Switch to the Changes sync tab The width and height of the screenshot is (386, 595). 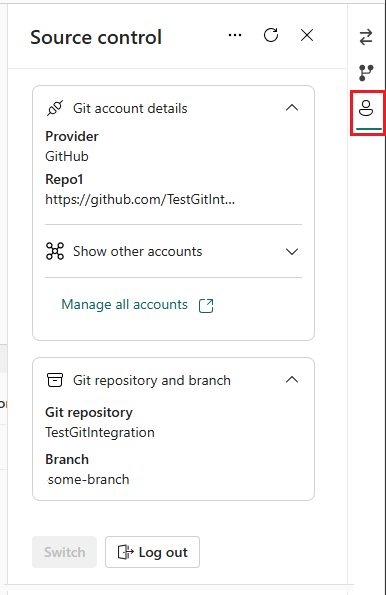coord(366,37)
